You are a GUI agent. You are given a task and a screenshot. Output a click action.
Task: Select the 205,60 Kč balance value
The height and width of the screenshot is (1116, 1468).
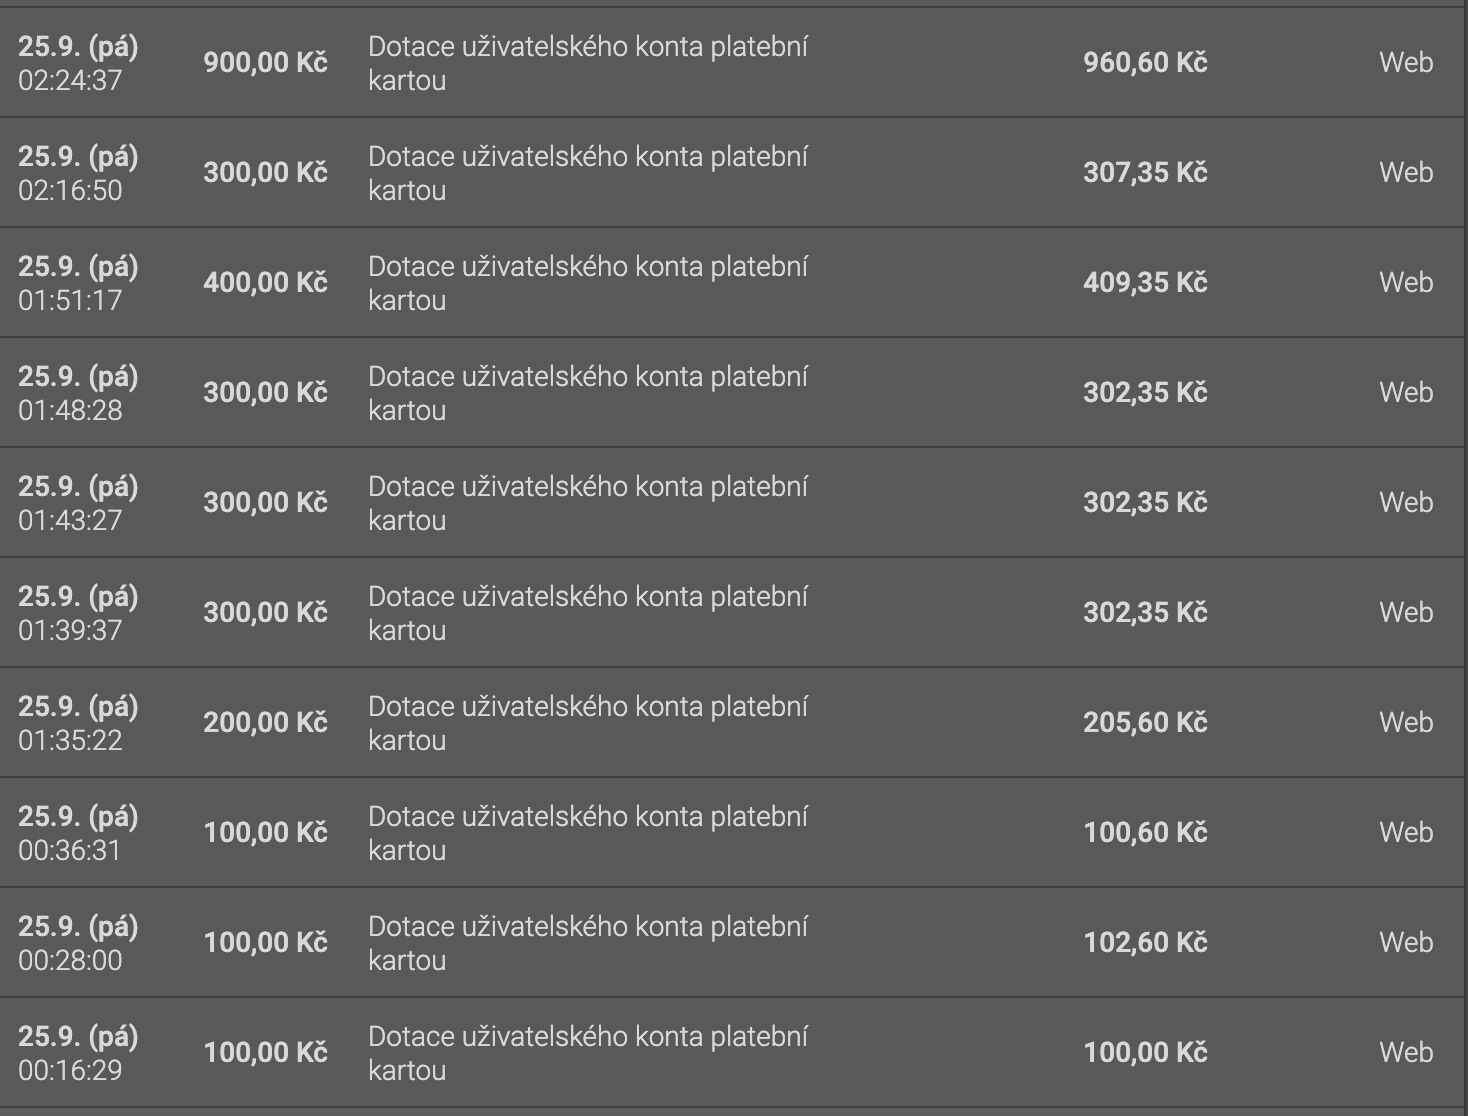[1145, 723]
